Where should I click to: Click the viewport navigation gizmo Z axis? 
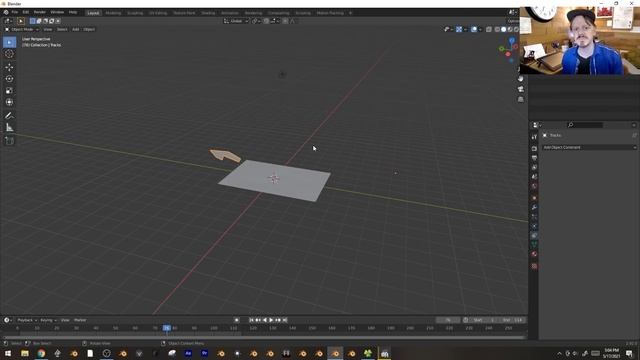tap(511, 40)
